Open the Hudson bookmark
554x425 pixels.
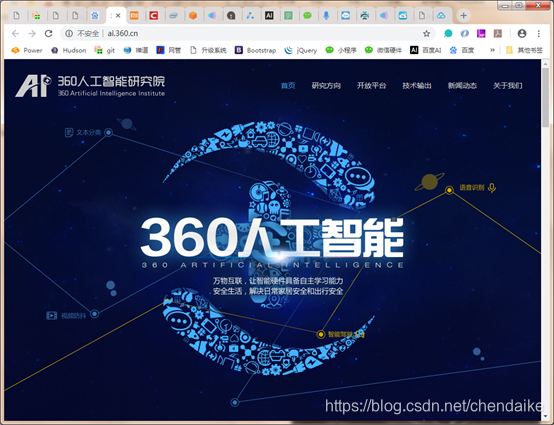click(69, 50)
